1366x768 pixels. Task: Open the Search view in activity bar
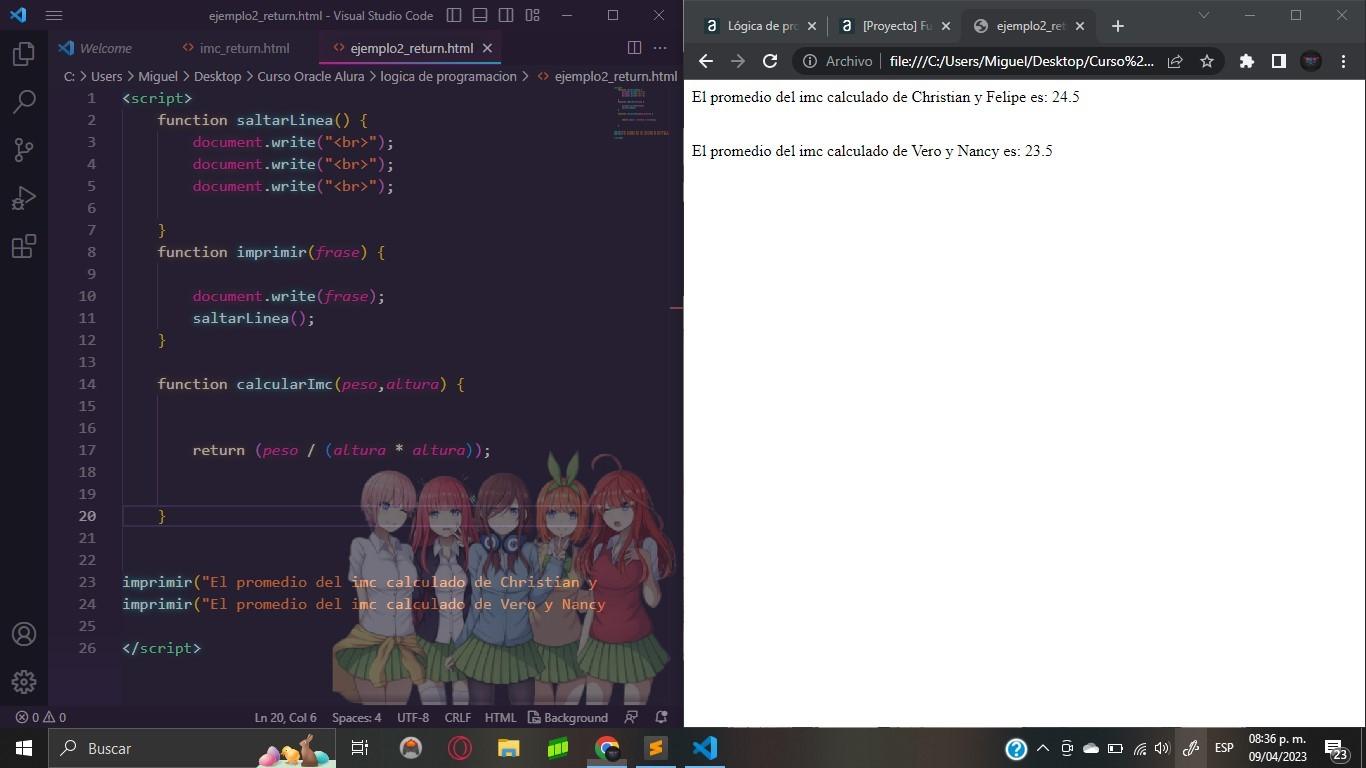[x=24, y=101]
